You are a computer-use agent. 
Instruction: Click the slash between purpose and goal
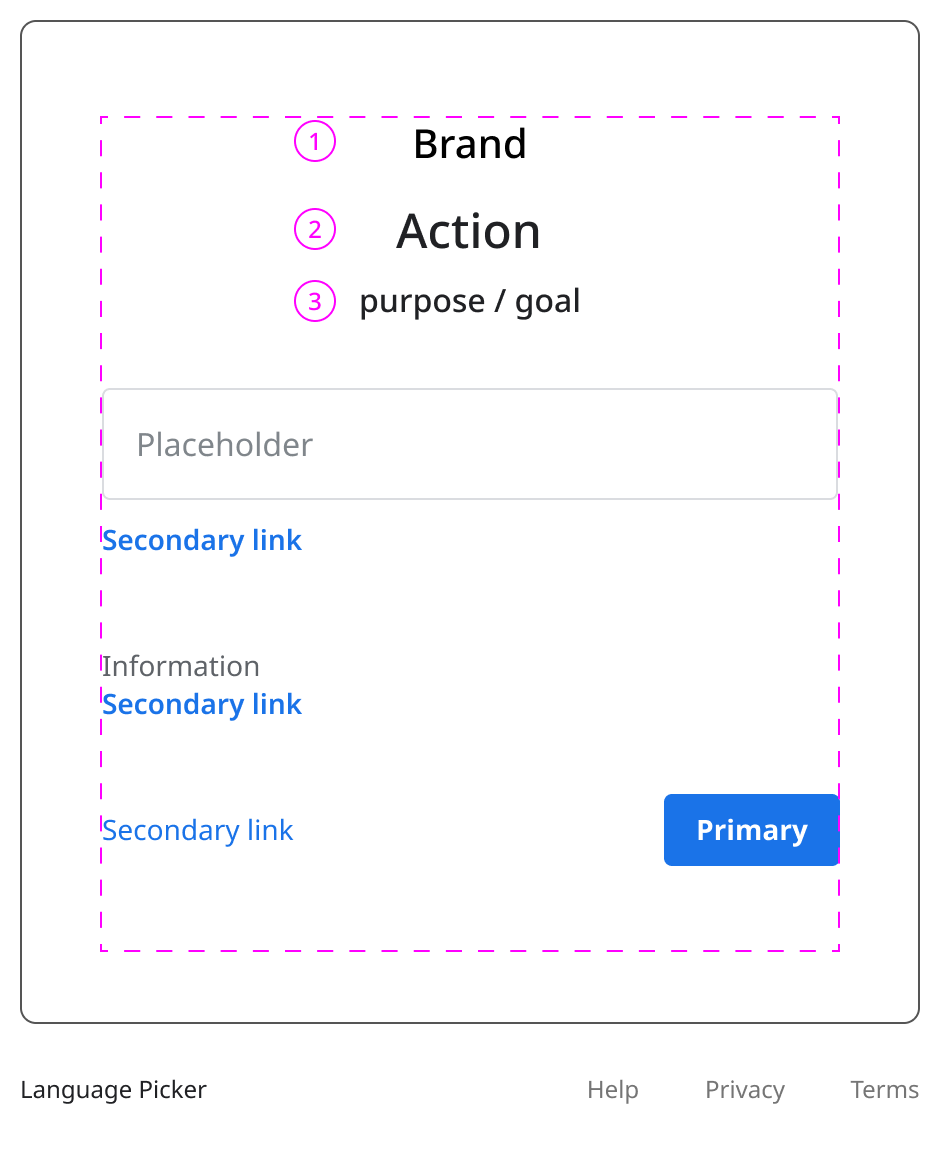coord(499,301)
